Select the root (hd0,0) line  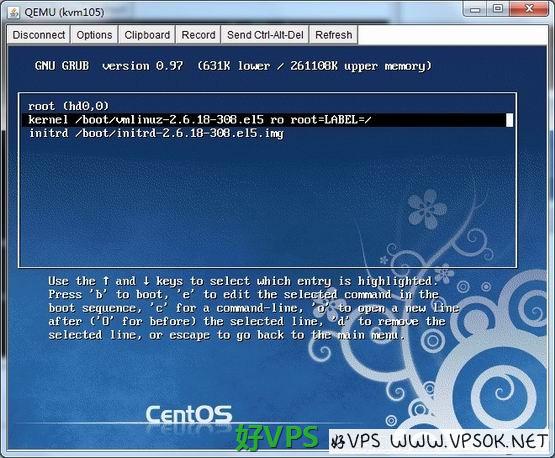tap(69, 106)
